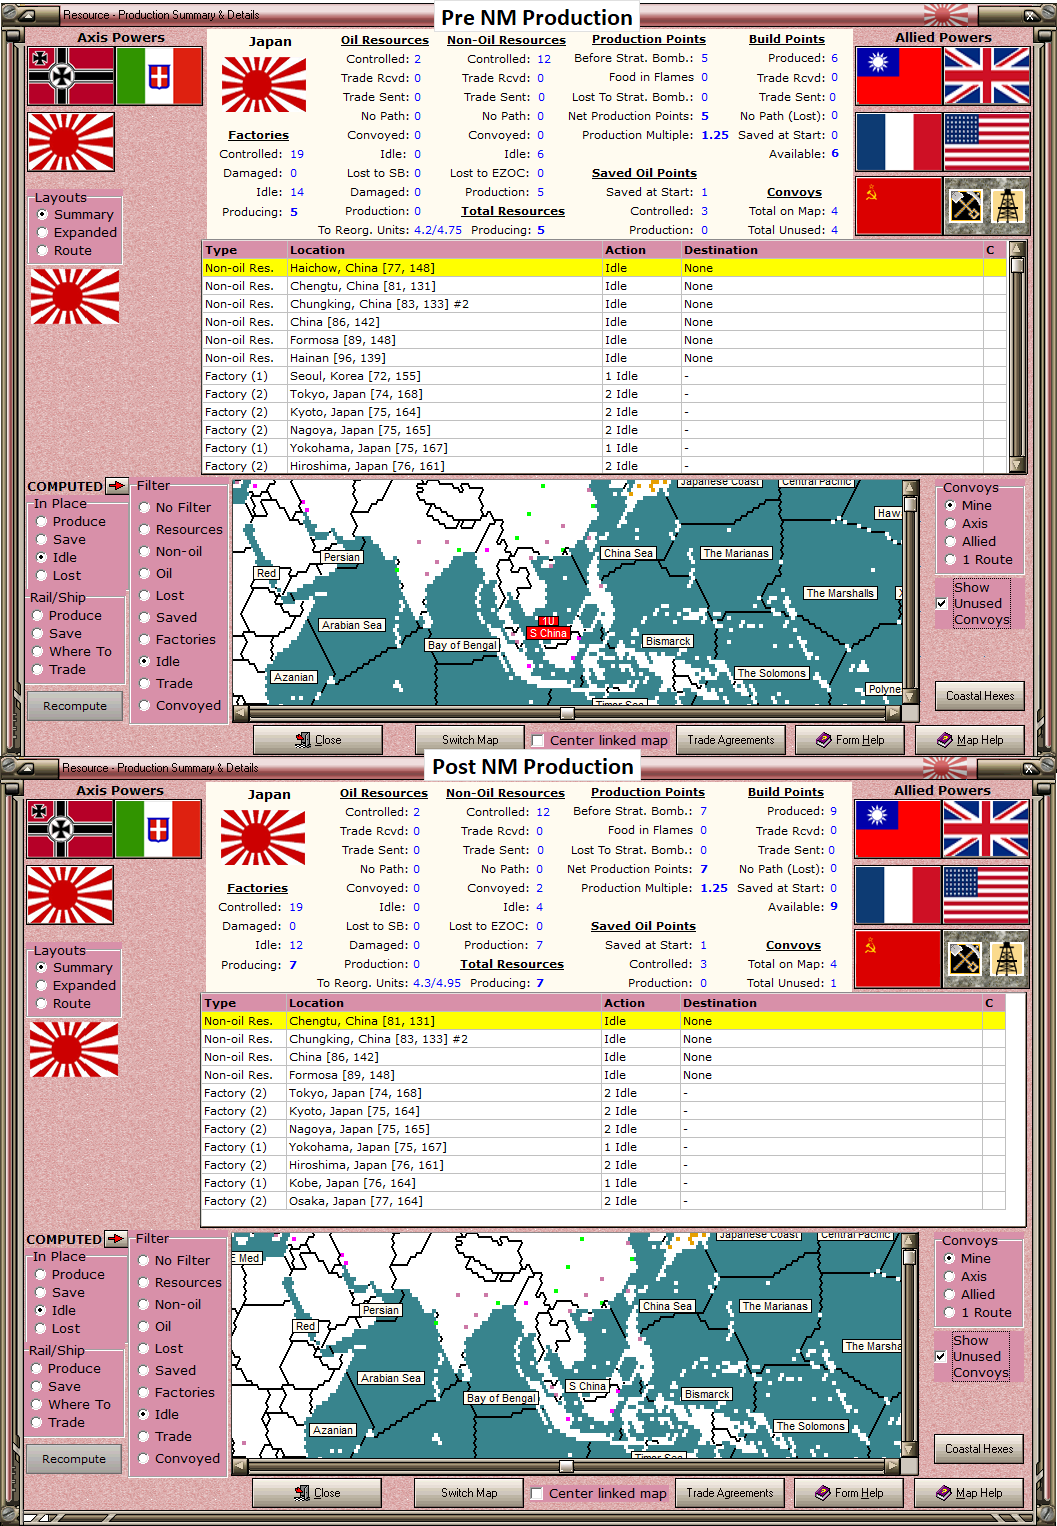Select Axis convoys option in Pre NM window
1057x1526 pixels.
click(x=966, y=523)
